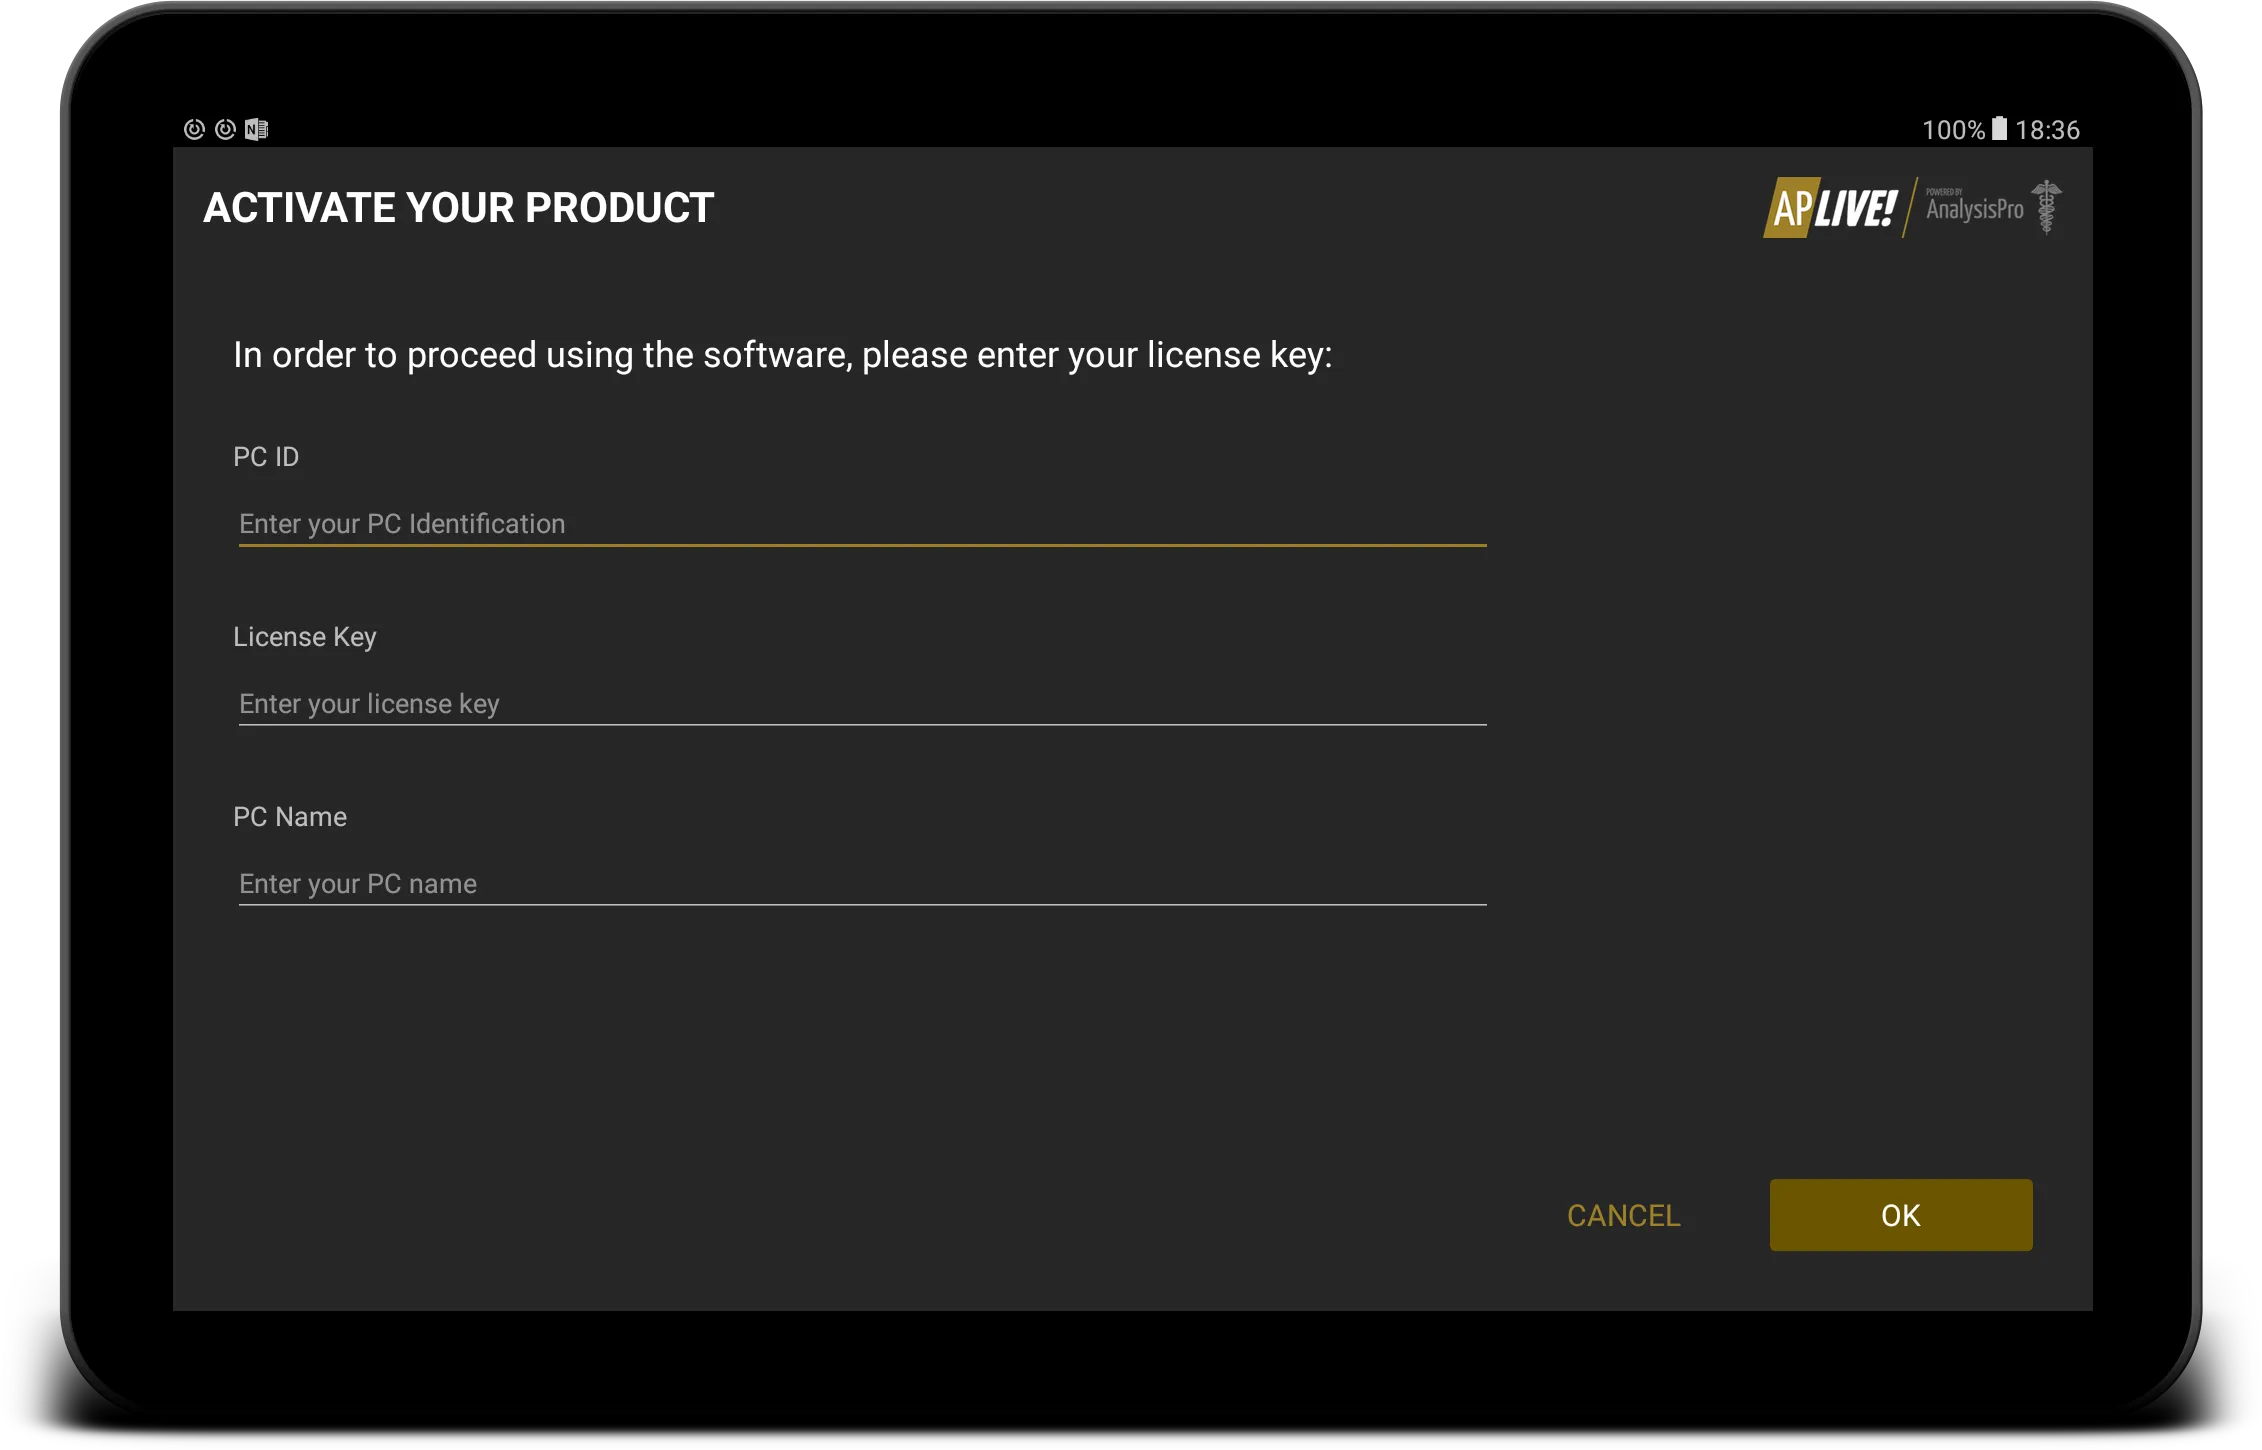Screen dimensions: 2262x1450
Task: Tap the AP LIVE! logo
Action: point(1832,208)
